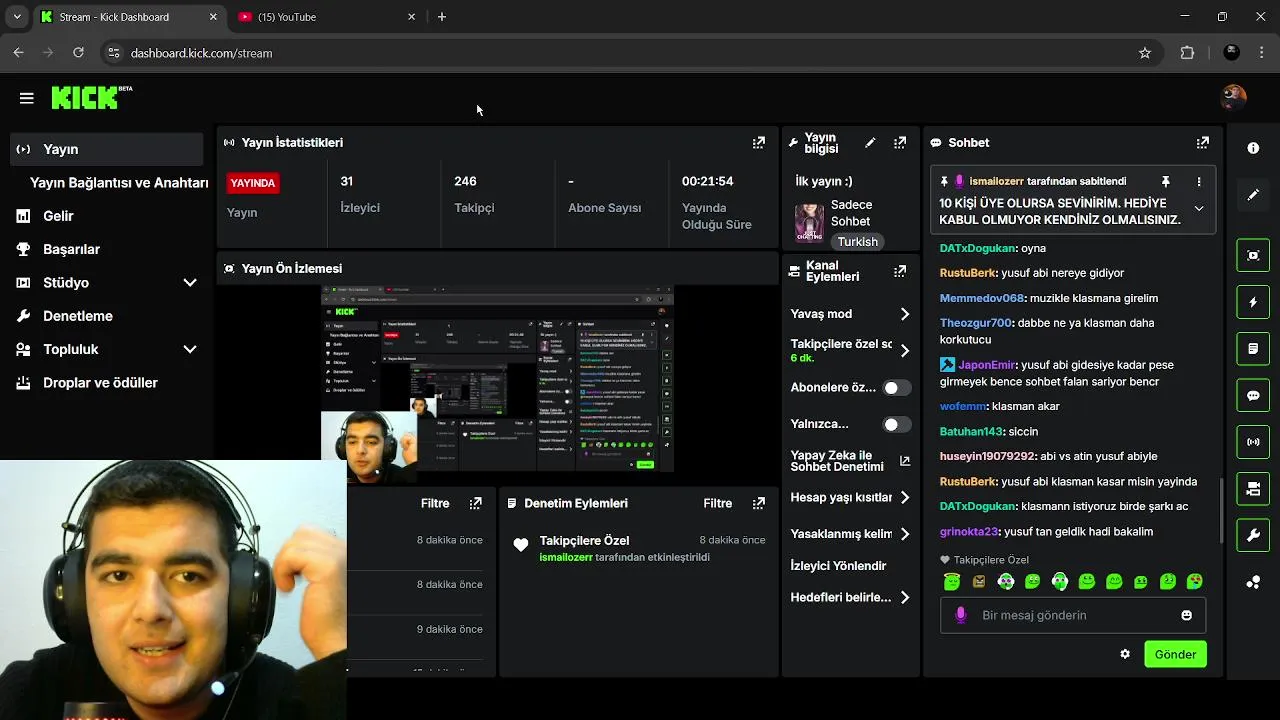The height and width of the screenshot is (720, 1280).
Task: Open the user profile avatar menu
Action: click(x=1233, y=97)
